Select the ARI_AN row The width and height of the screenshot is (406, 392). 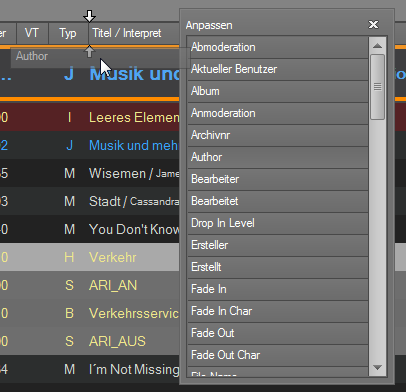[x=90, y=285]
